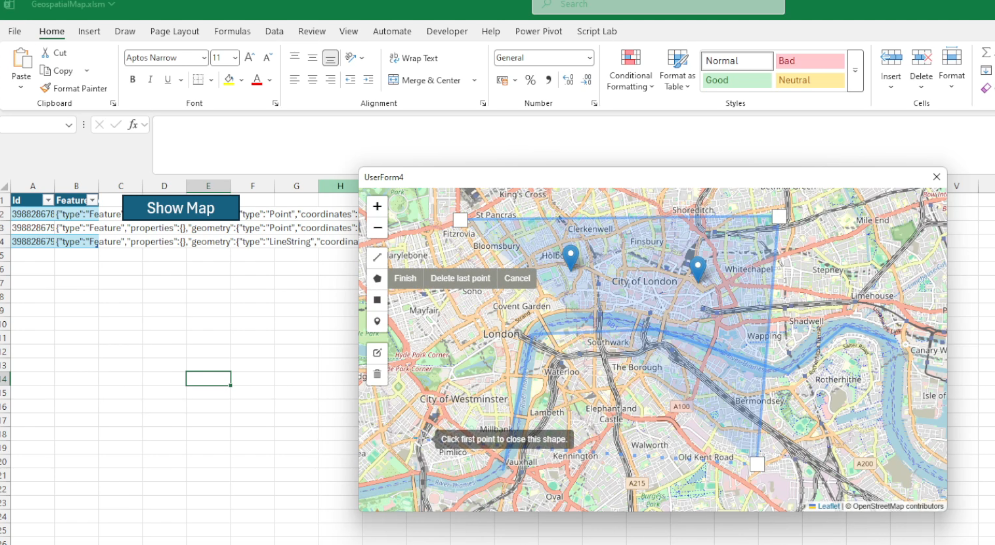Set top vertical alignment
The height and width of the screenshot is (545, 995).
[x=294, y=58]
